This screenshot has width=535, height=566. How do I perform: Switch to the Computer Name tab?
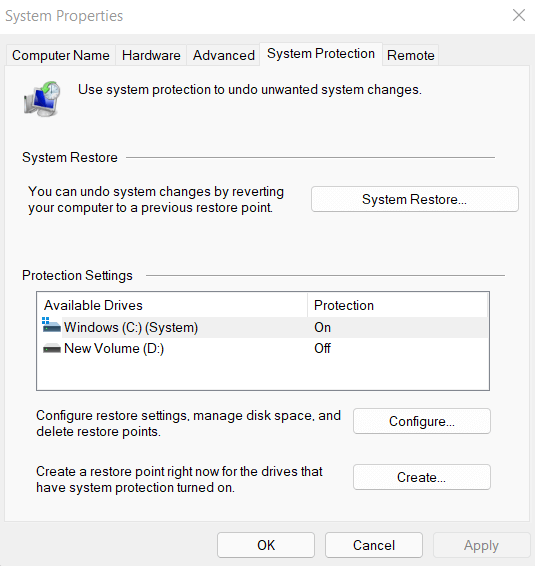61,55
